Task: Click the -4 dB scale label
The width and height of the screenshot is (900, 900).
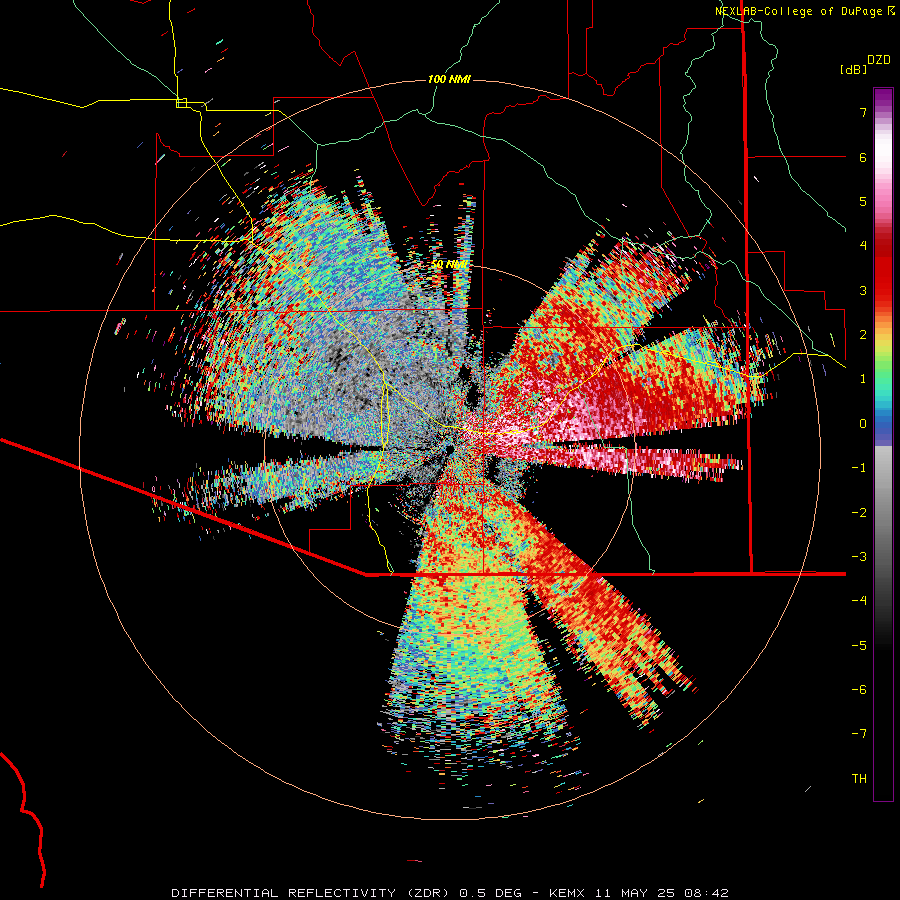Action: pos(859,601)
